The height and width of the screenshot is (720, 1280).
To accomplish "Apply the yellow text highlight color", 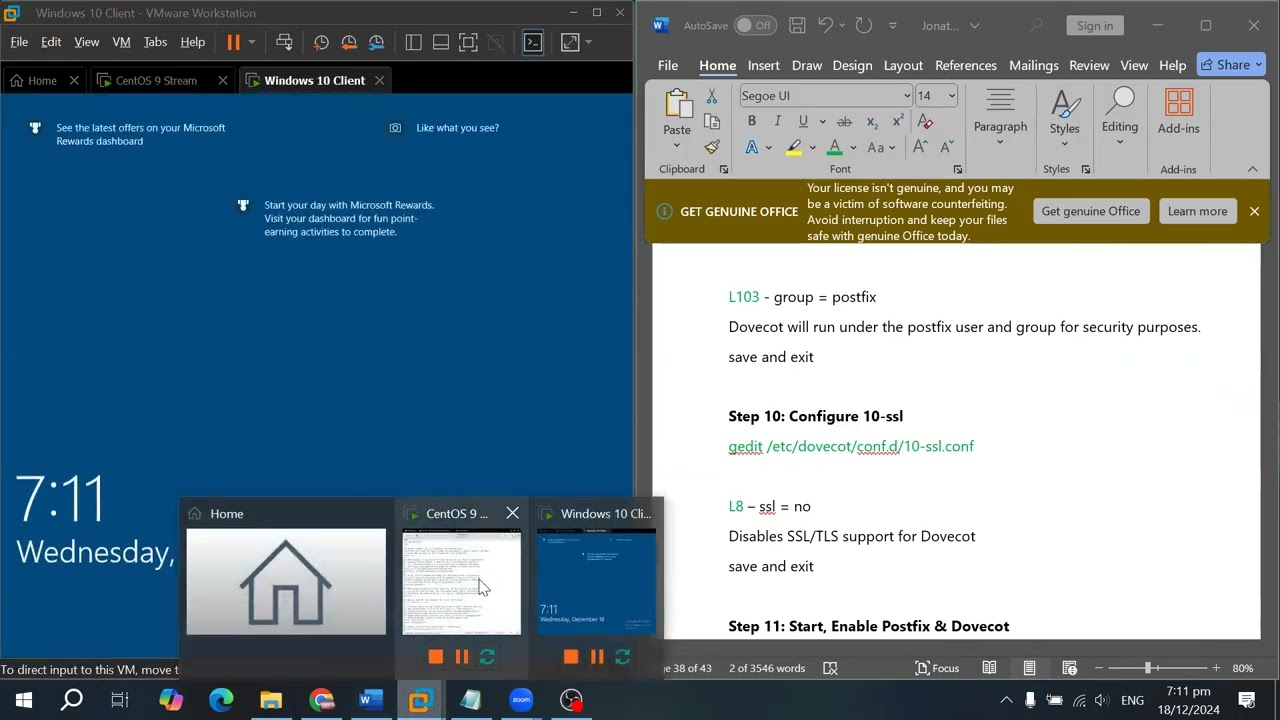I will (x=794, y=147).
